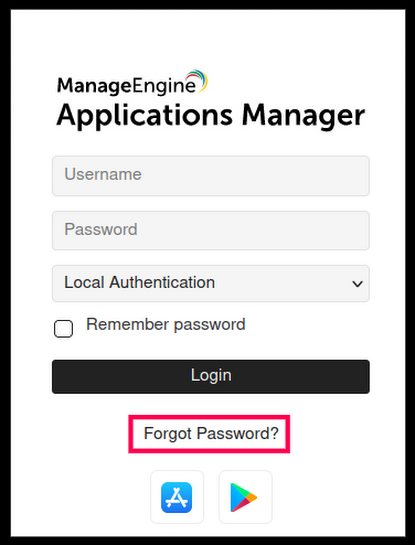Viewport: 415px width, 545px height.
Task: Open the Apple App Store download icon
Action: (x=177, y=497)
